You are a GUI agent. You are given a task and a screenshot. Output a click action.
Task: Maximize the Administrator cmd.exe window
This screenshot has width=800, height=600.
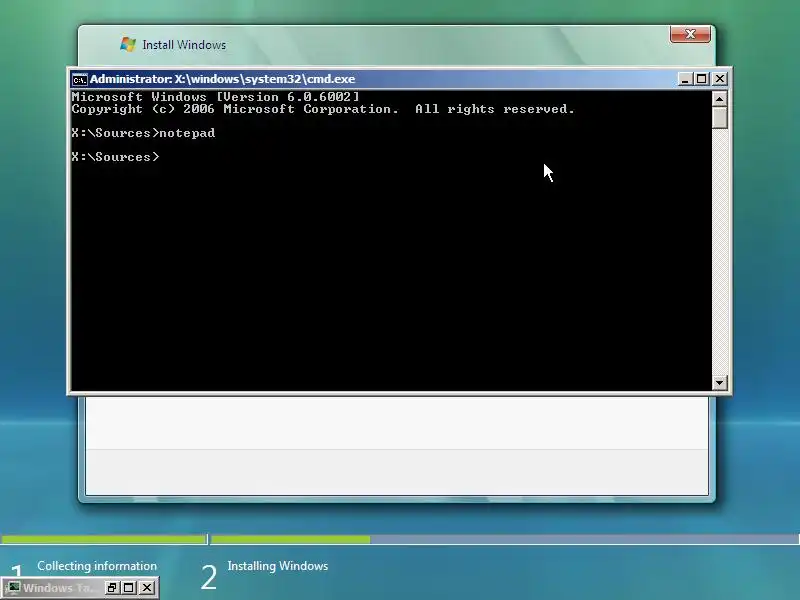coord(702,79)
